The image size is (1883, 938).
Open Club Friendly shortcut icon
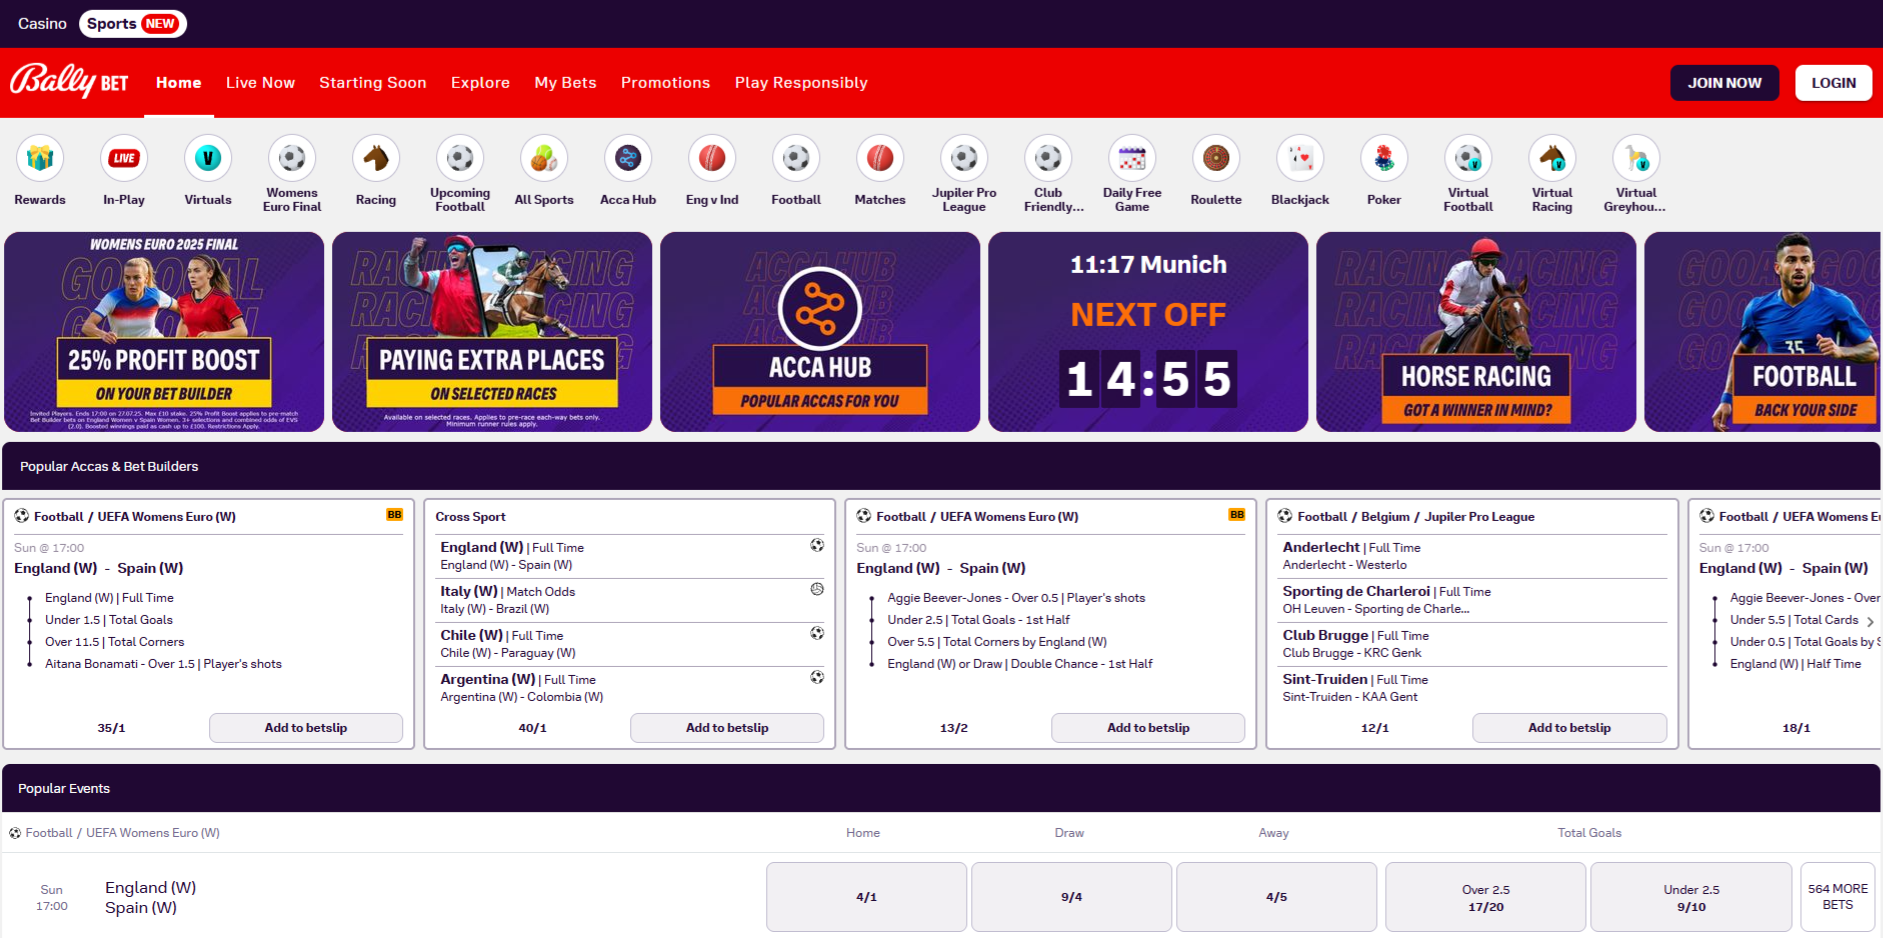pyautogui.click(x=1048, y=158)
